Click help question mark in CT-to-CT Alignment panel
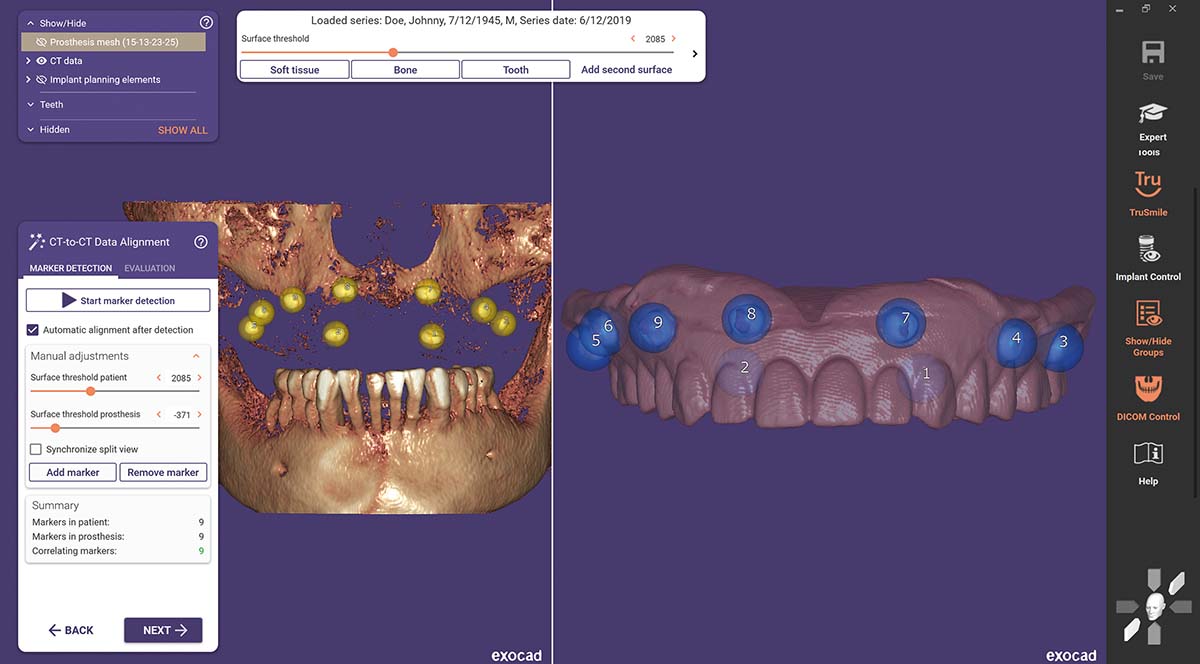The height and width of the screenshot is (664, 1200). tap(200, 242)
